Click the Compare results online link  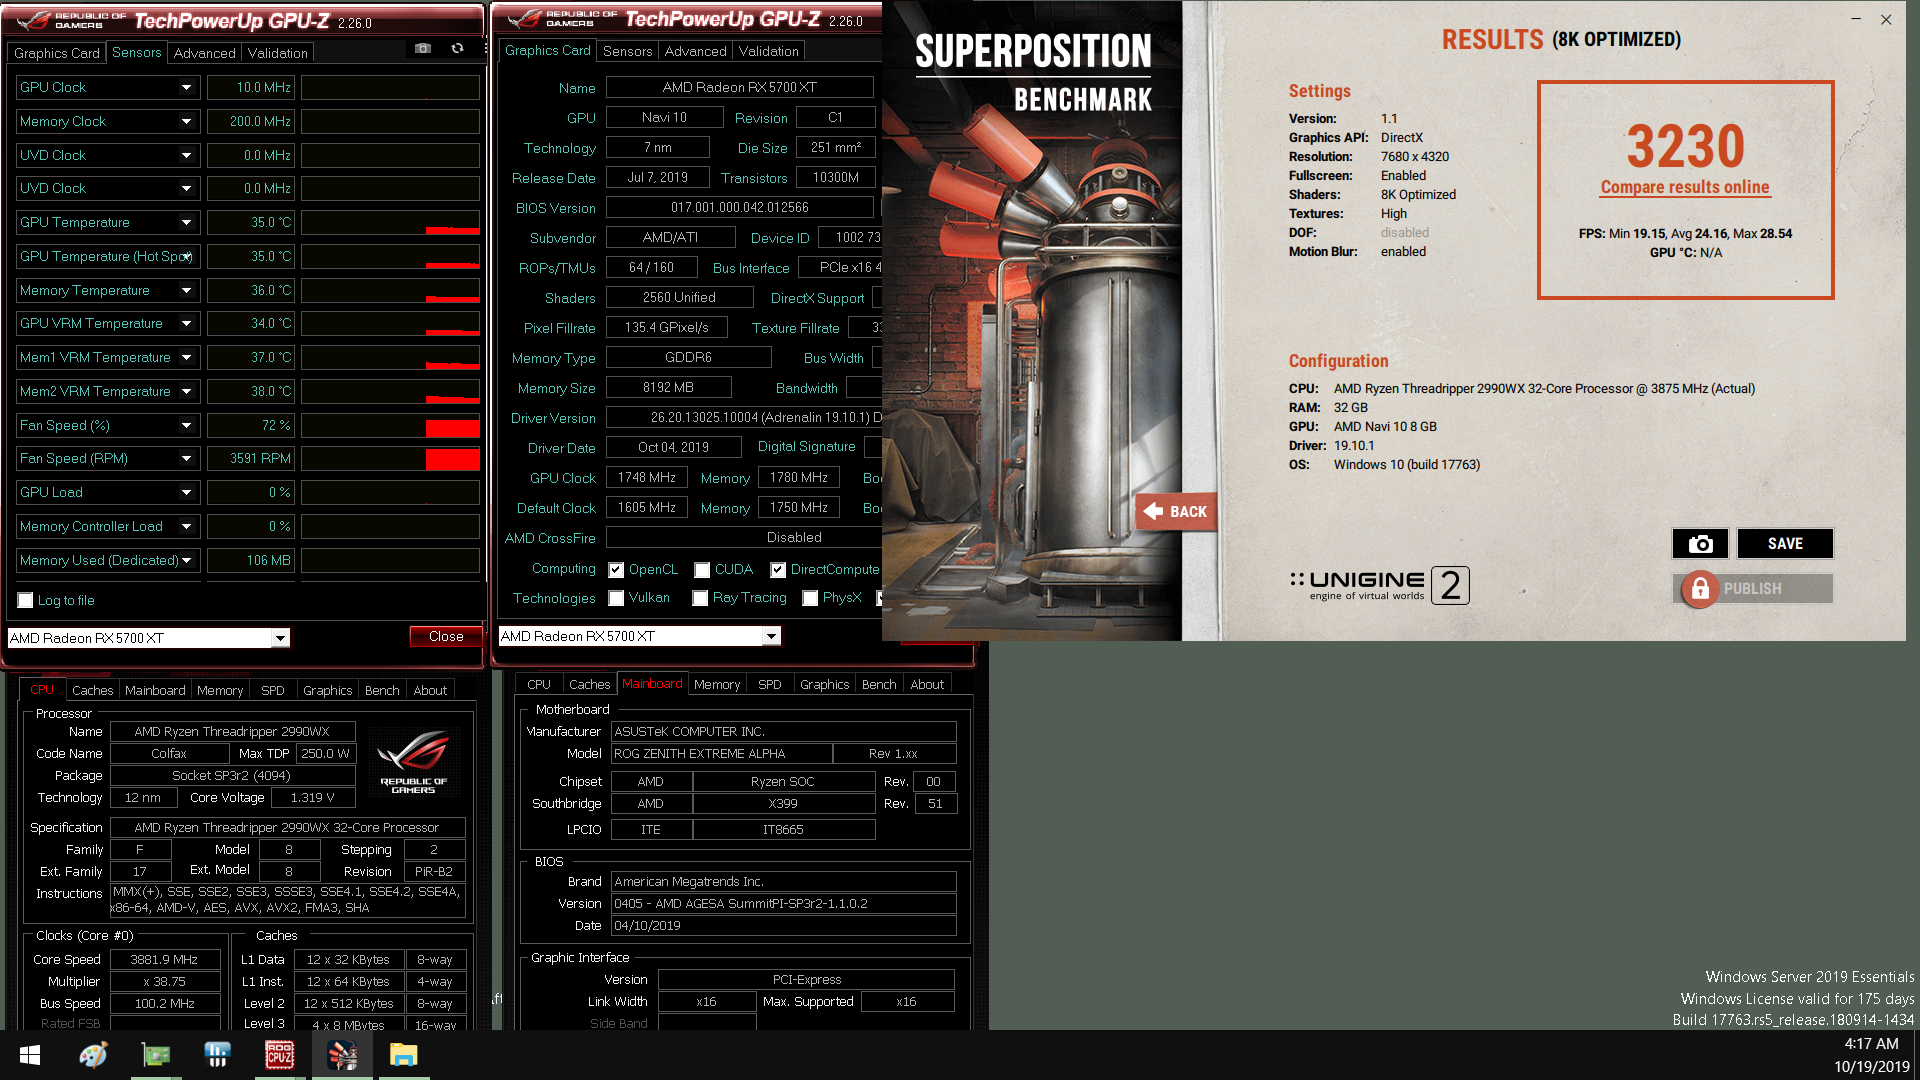point(1685,187)
